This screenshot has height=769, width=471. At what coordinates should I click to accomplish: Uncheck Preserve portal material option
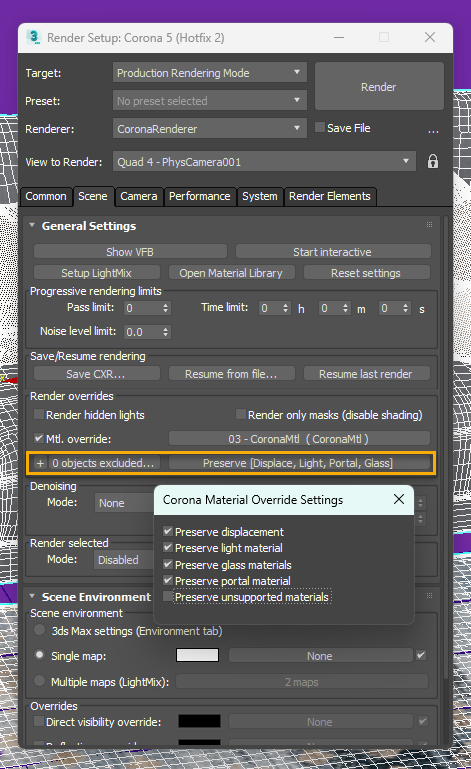[168, 580]
